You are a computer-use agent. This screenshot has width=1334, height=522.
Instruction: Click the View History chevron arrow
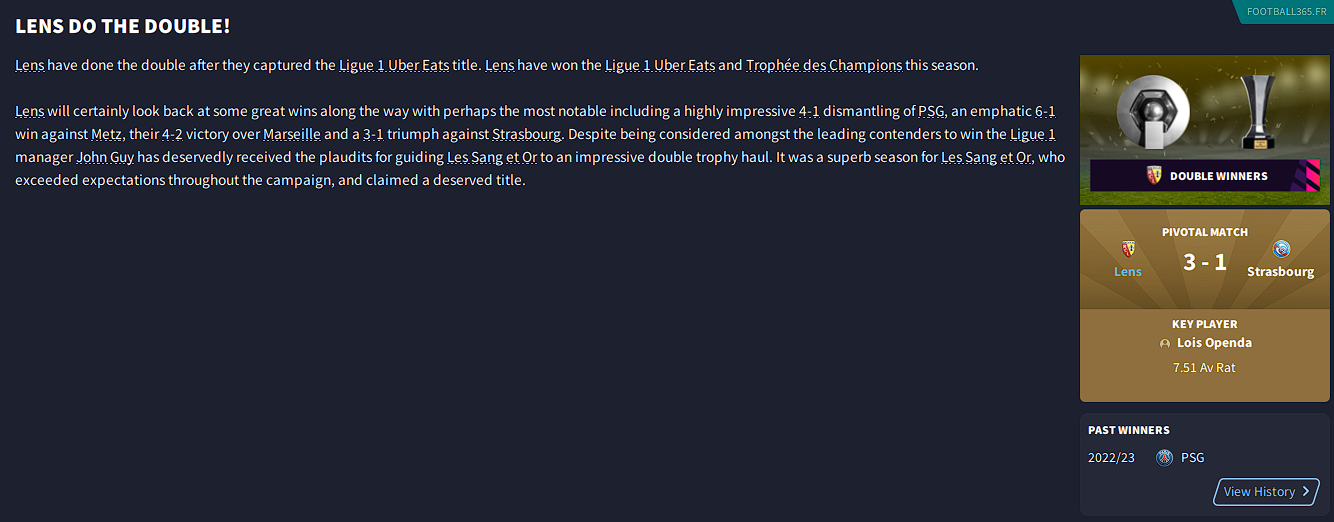click(1306, 492)
